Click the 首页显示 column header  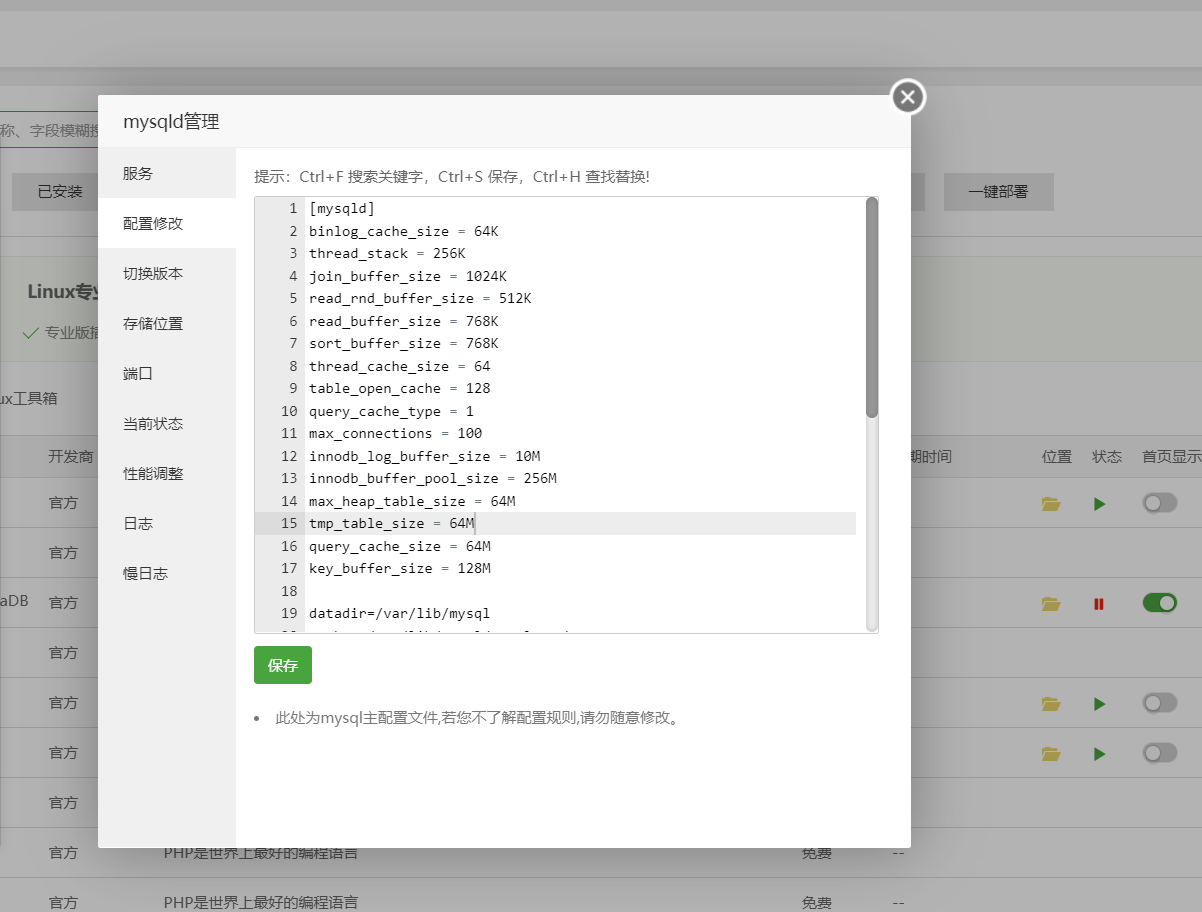pyautogui.click(x=1172, y=456)
